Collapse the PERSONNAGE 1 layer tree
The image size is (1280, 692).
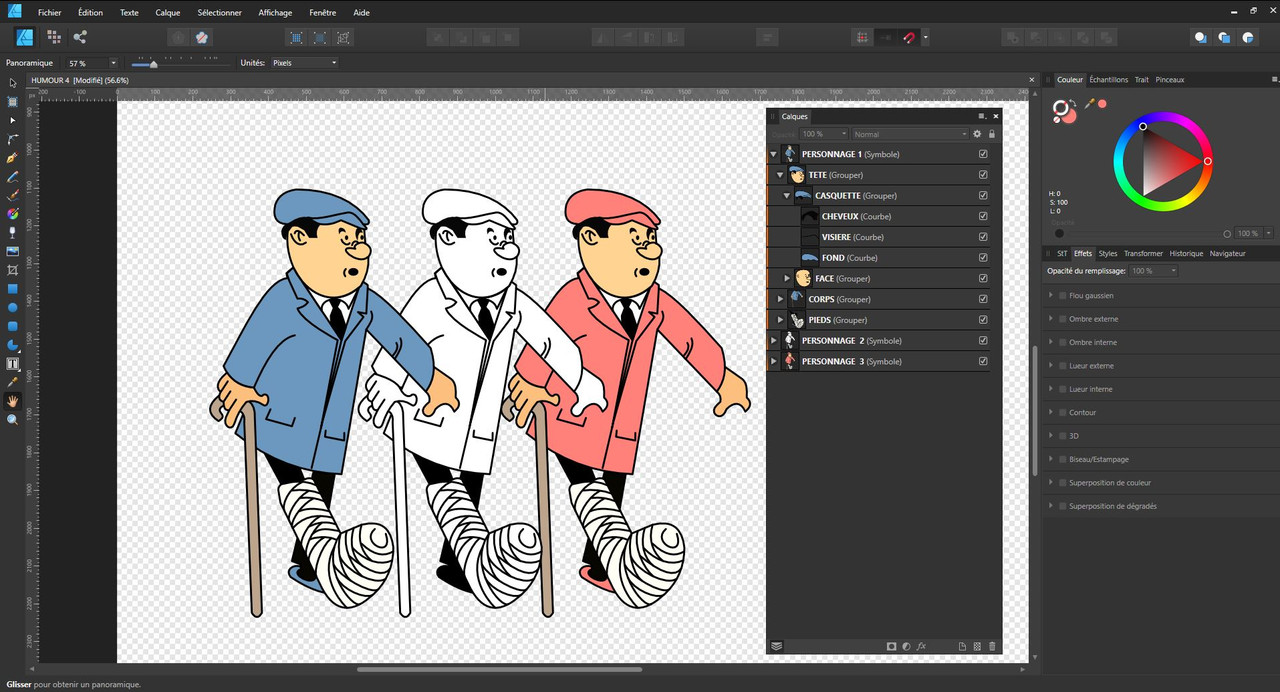coord(774,154)
